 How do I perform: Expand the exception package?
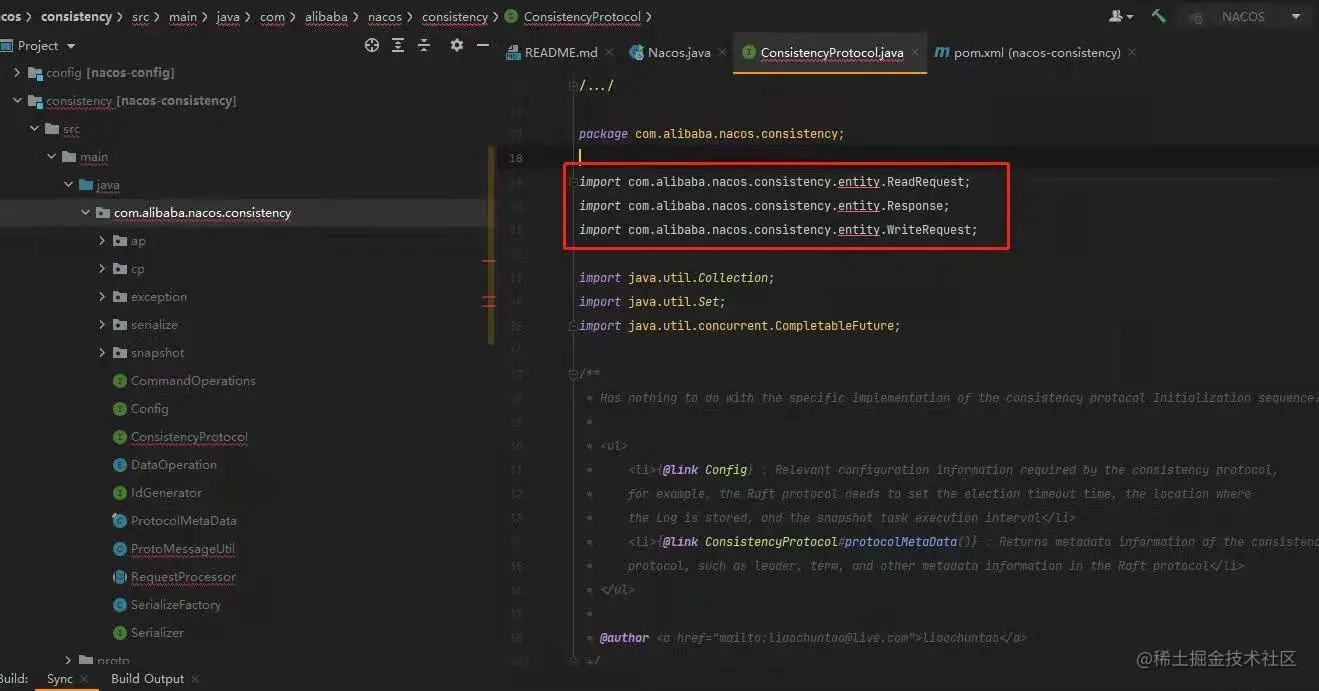pyautogui.click(x=102, y=297)
